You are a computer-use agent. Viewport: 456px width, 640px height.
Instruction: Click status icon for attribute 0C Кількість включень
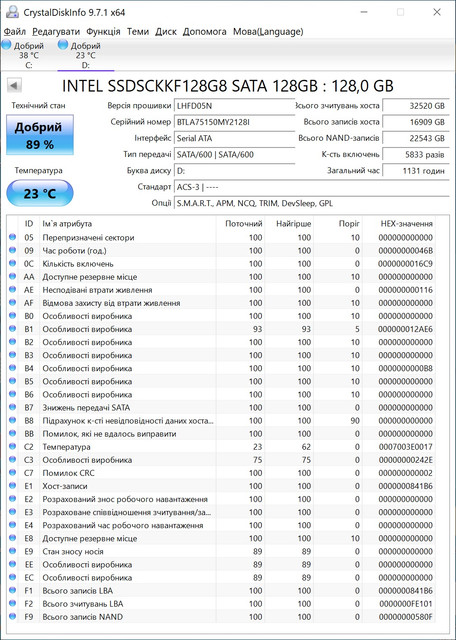[x=13, y=263]
